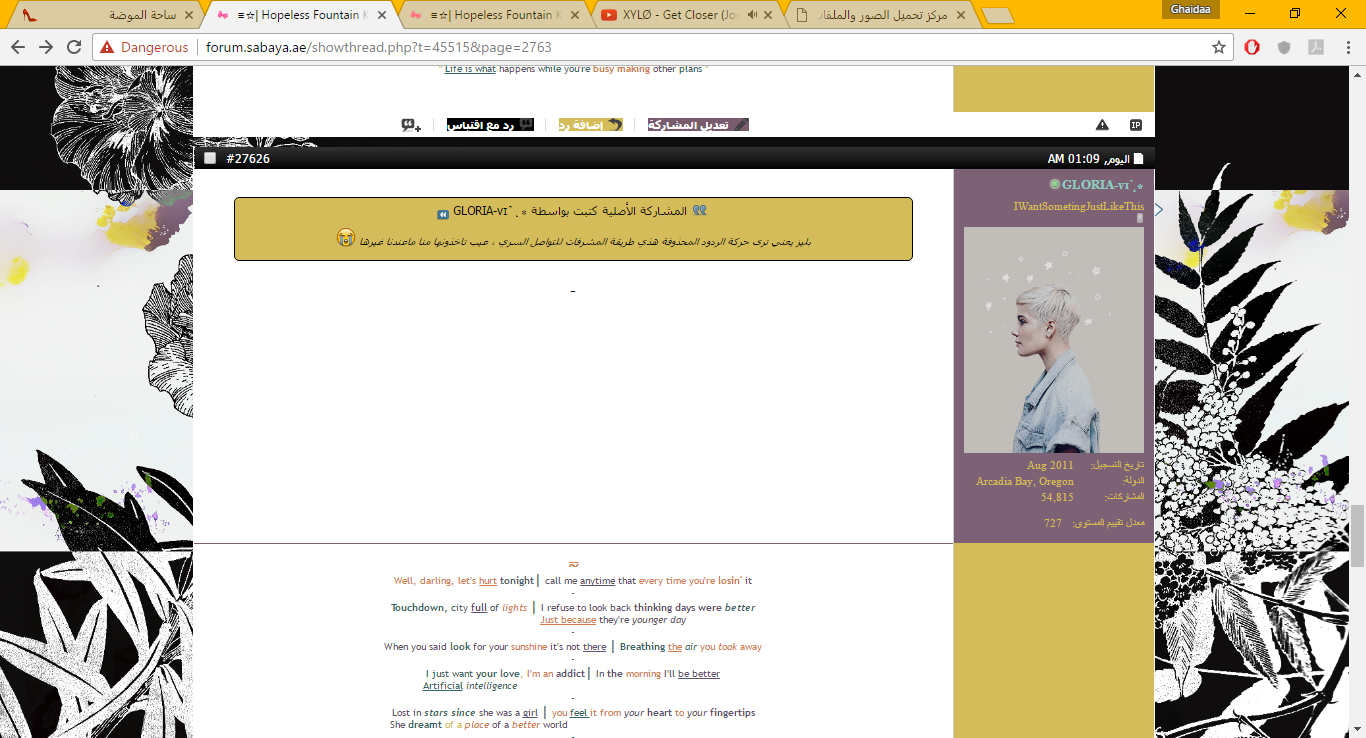View original post via quote arrow icon
The width and height of the screenshot is (1366, 738).
click(x=442, y=214)
